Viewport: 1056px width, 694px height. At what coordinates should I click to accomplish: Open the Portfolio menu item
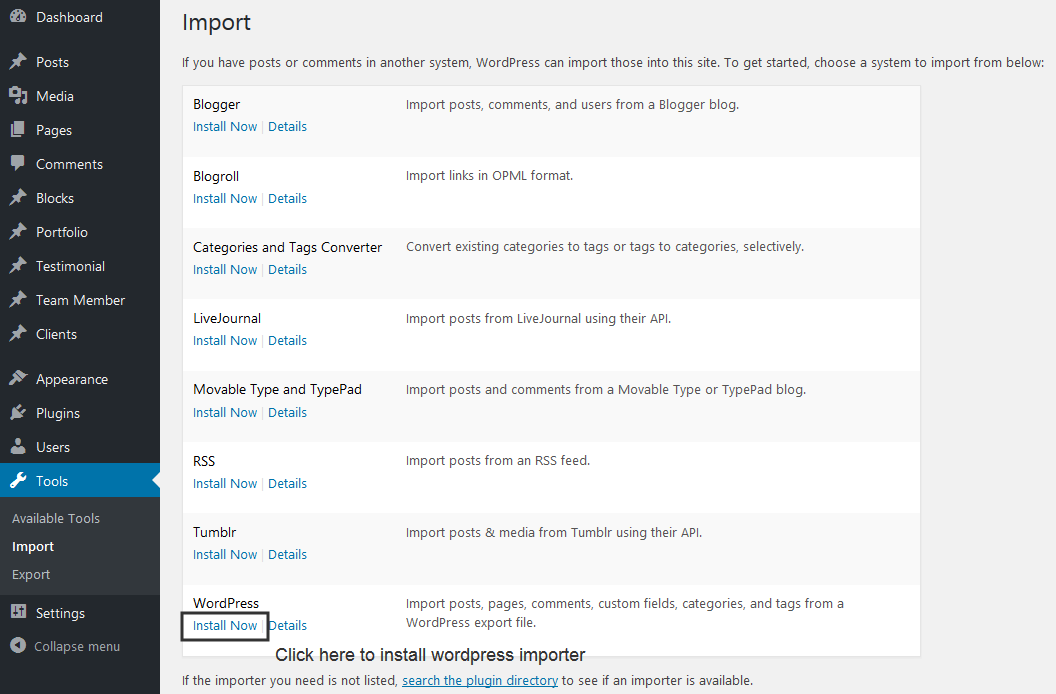tap(62, 232)
